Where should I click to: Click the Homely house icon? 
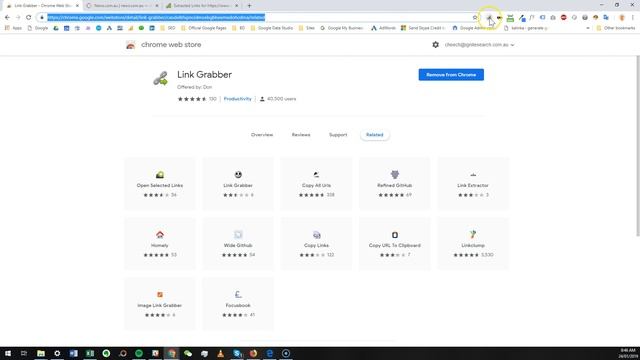tap(160, 235)
